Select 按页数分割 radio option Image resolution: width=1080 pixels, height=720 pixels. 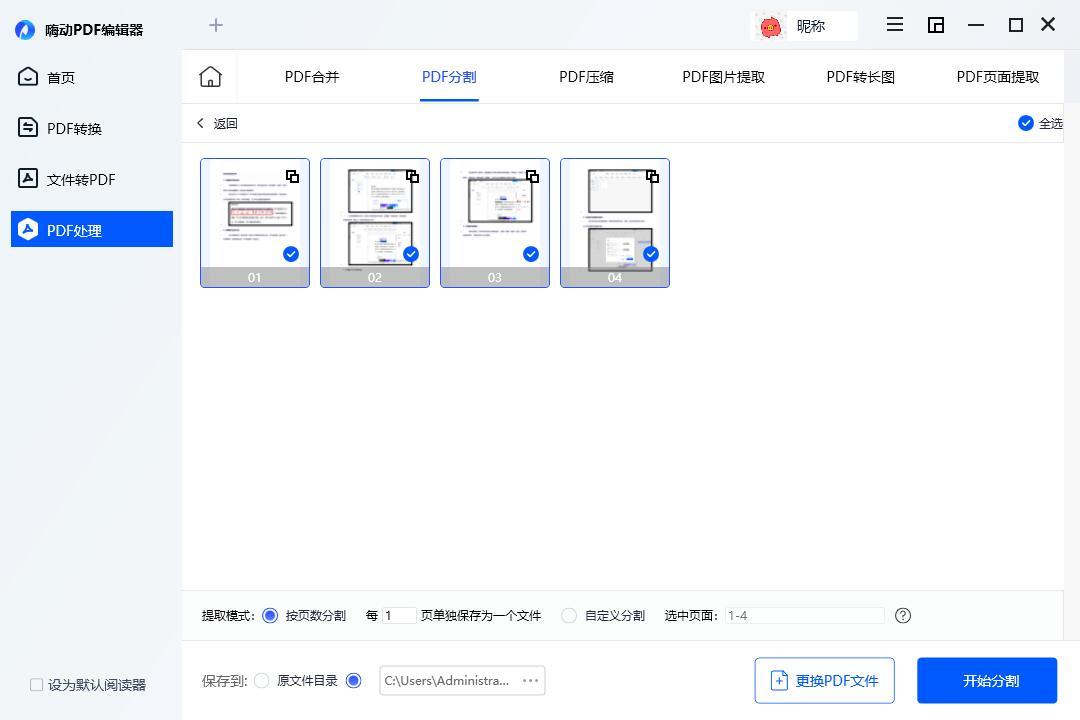coord(270,615)
